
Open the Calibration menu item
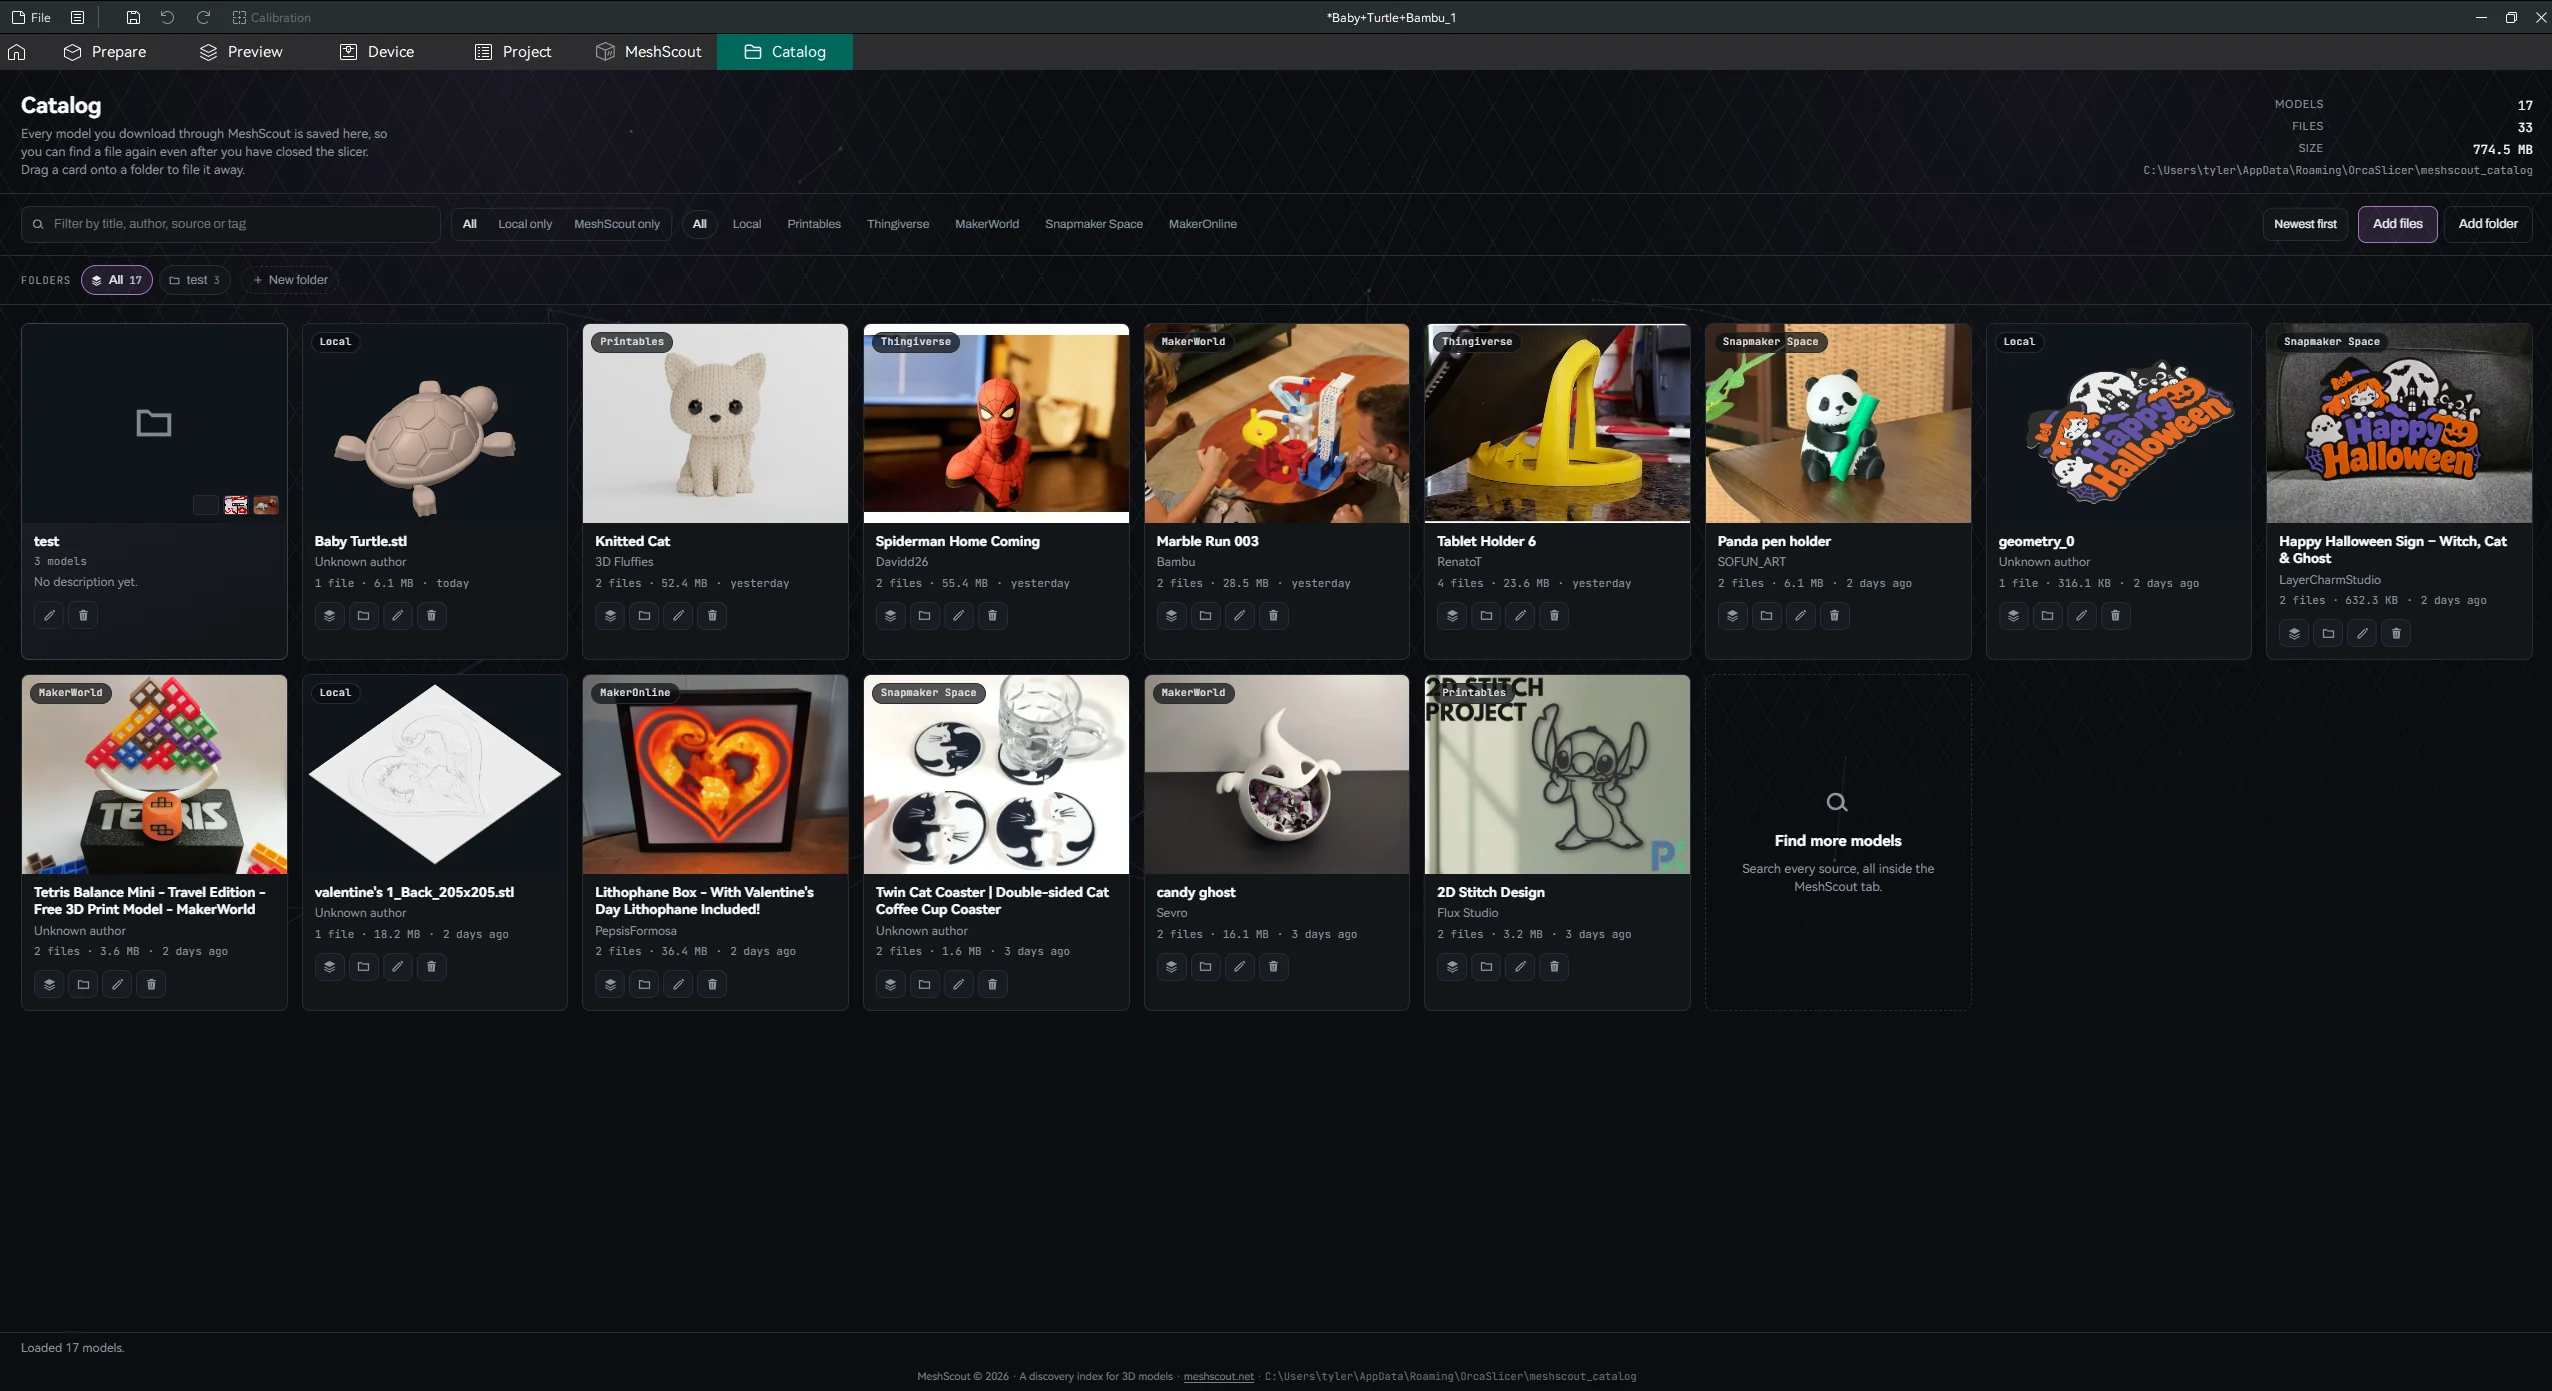pos(271,17)
